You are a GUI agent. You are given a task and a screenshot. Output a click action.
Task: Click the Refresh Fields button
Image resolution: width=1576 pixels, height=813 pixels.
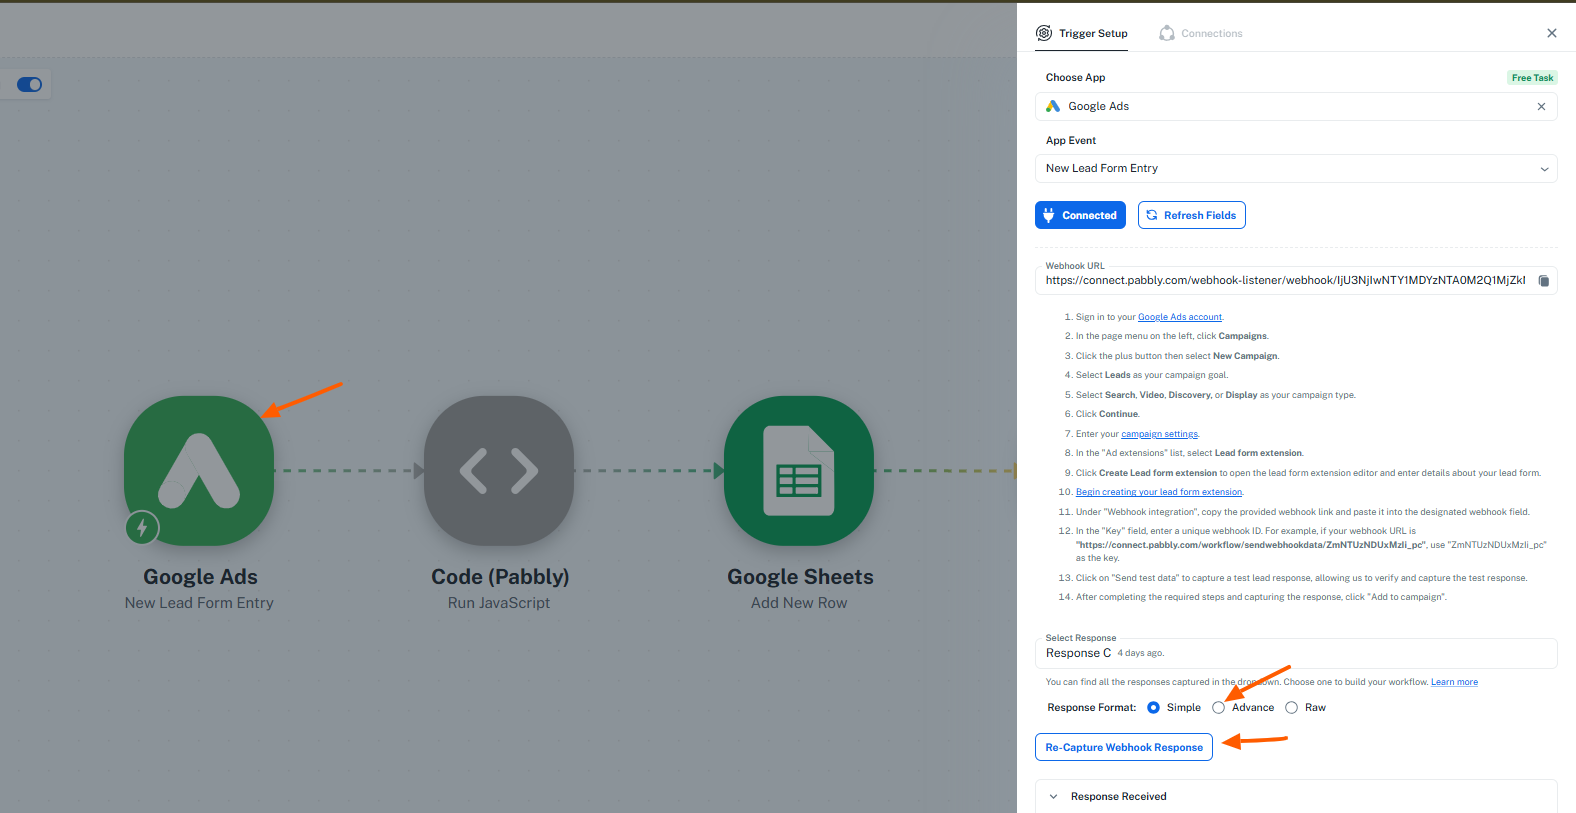[x=1191, y=215]
